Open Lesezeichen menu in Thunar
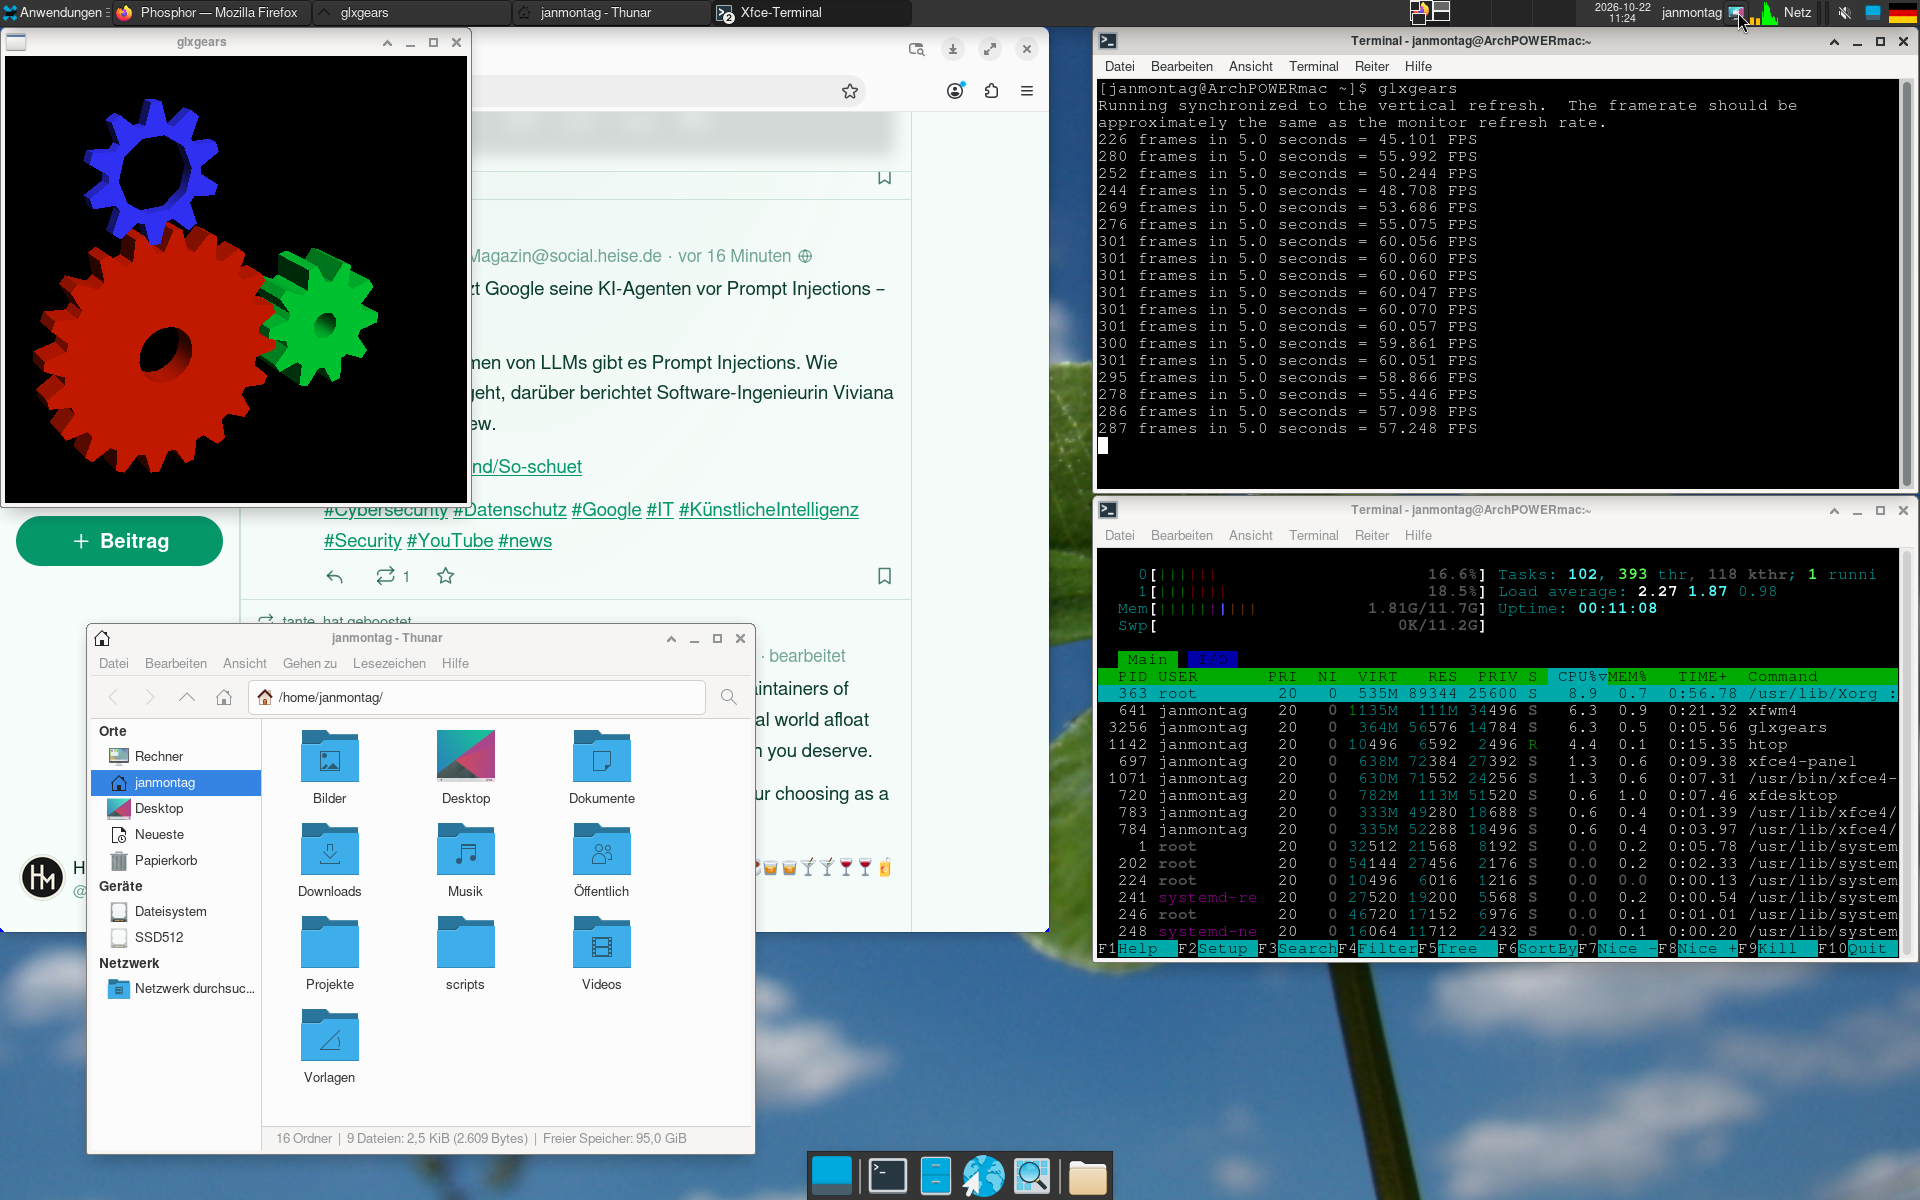 click(x=389, y=663)
